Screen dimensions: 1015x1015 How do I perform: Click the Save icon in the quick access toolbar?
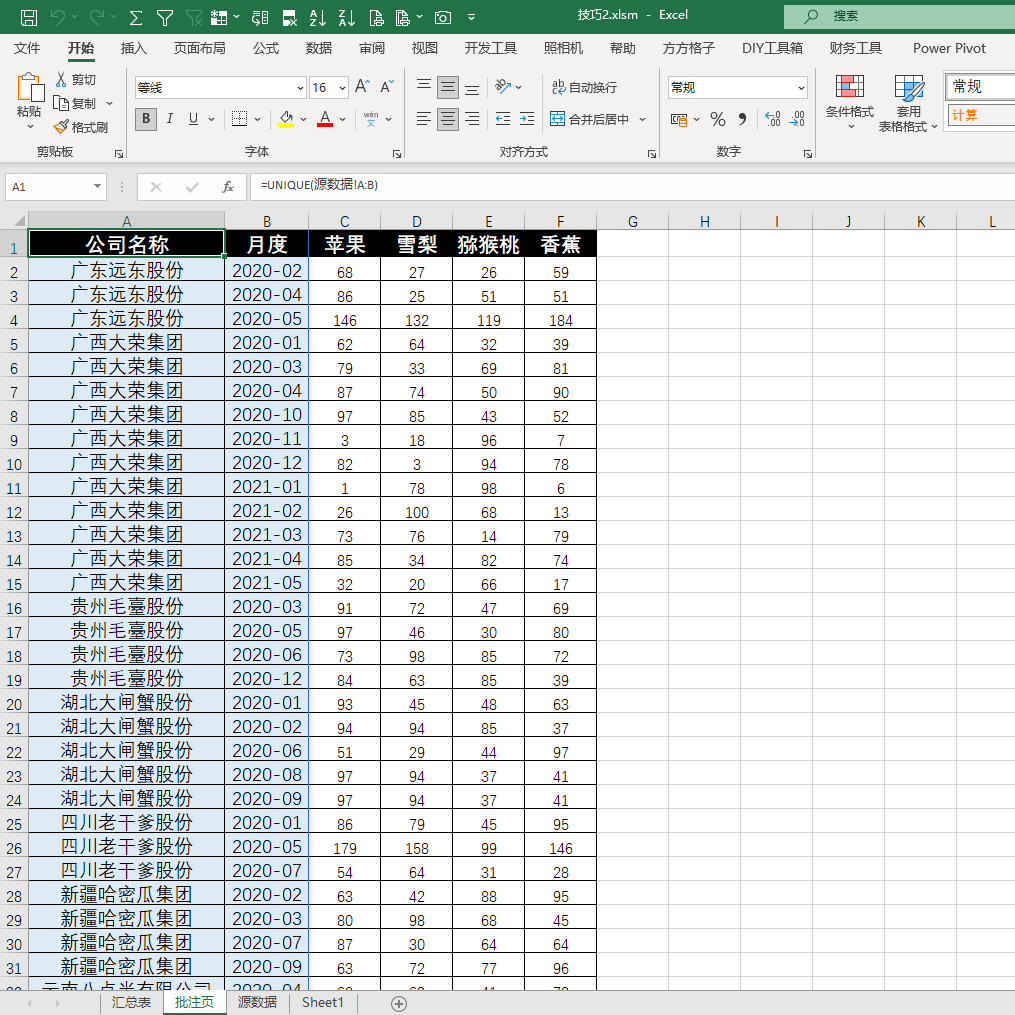(x=28, y=17)
